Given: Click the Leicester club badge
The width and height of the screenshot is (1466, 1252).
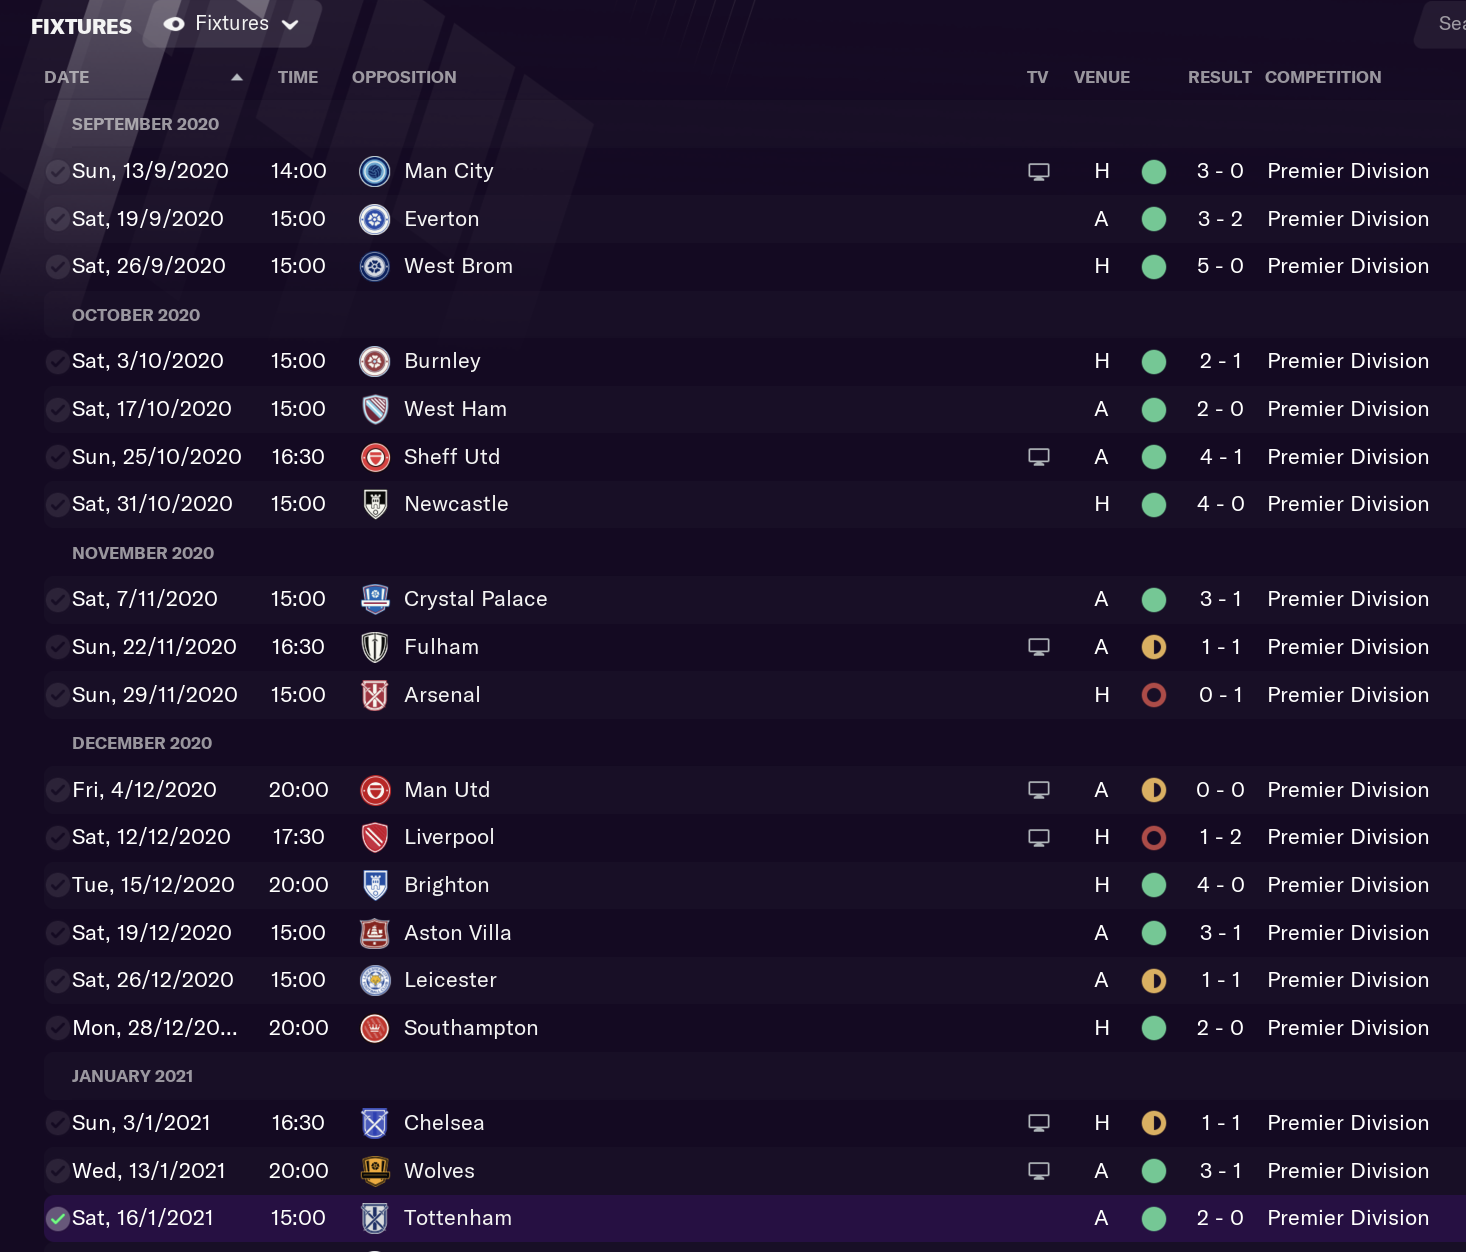Looking at the screenshot, I should (x=374, y=980).
